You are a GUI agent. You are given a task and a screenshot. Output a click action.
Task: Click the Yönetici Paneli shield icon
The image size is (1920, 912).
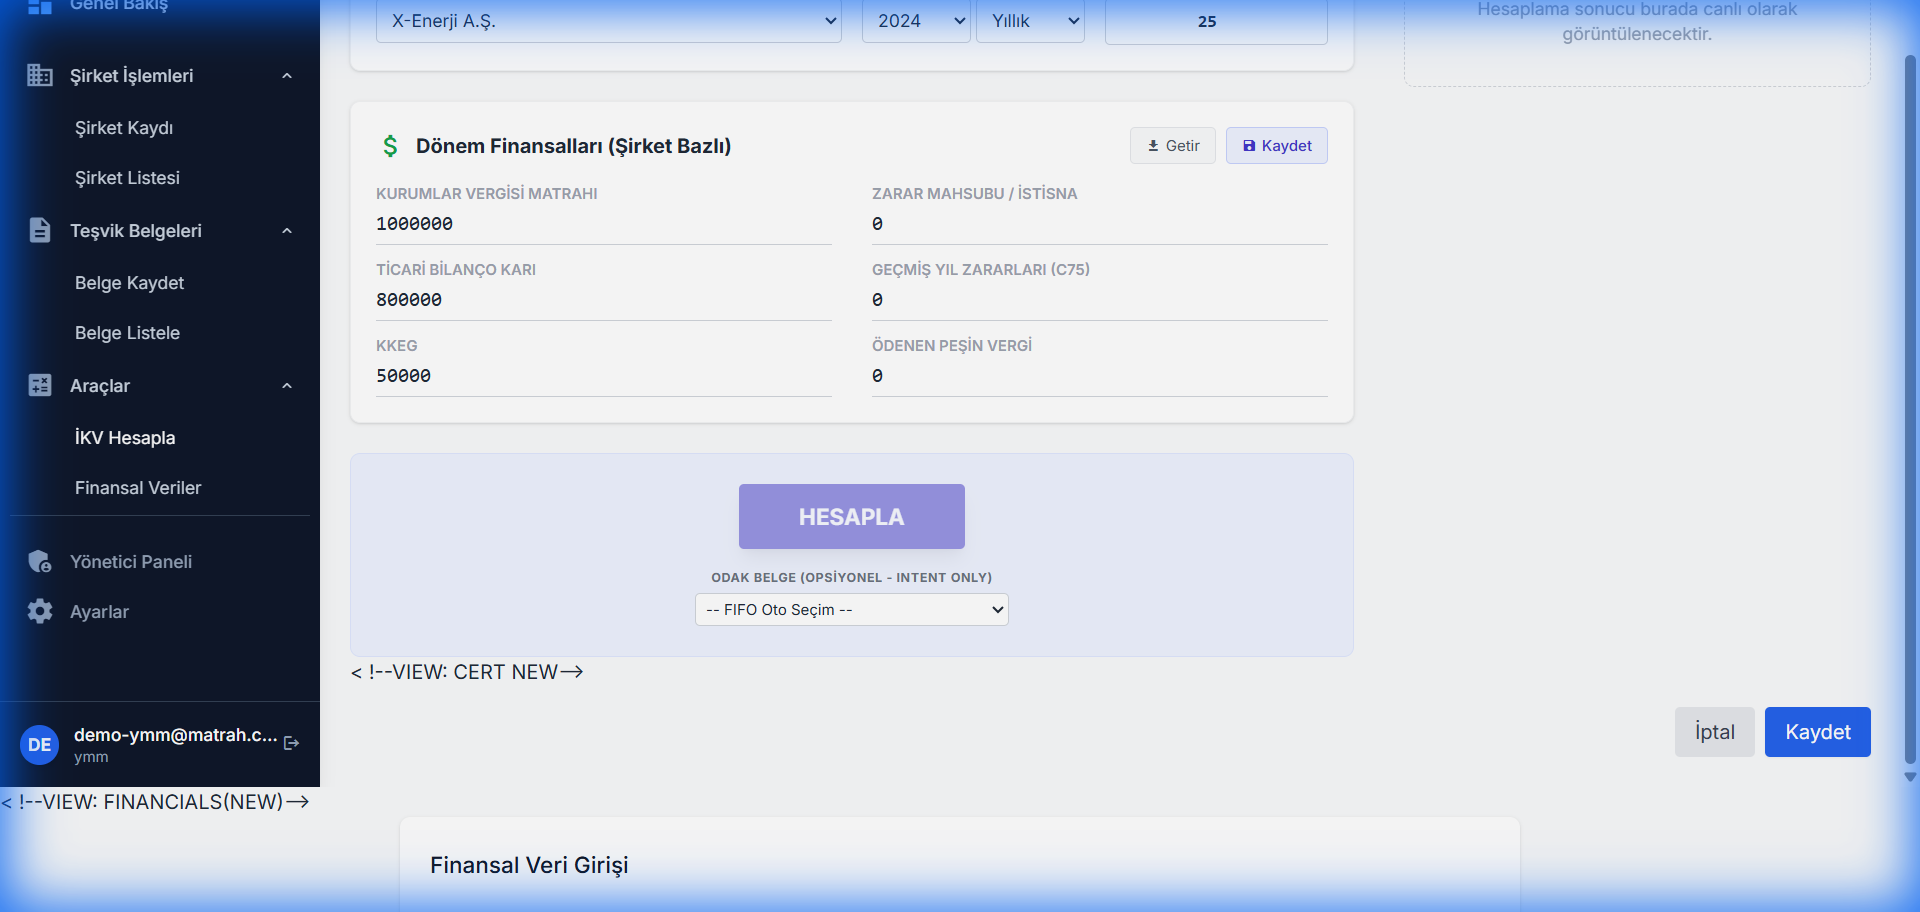40,562
